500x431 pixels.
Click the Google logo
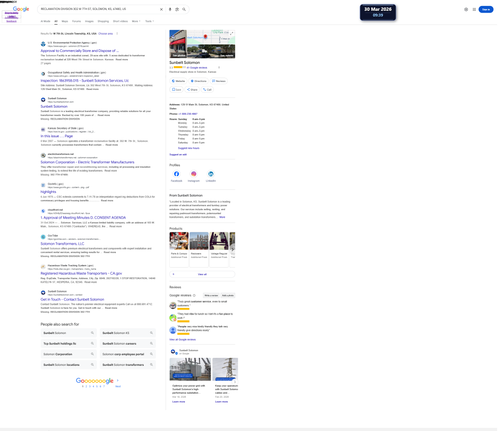click(x=21, y=9)
